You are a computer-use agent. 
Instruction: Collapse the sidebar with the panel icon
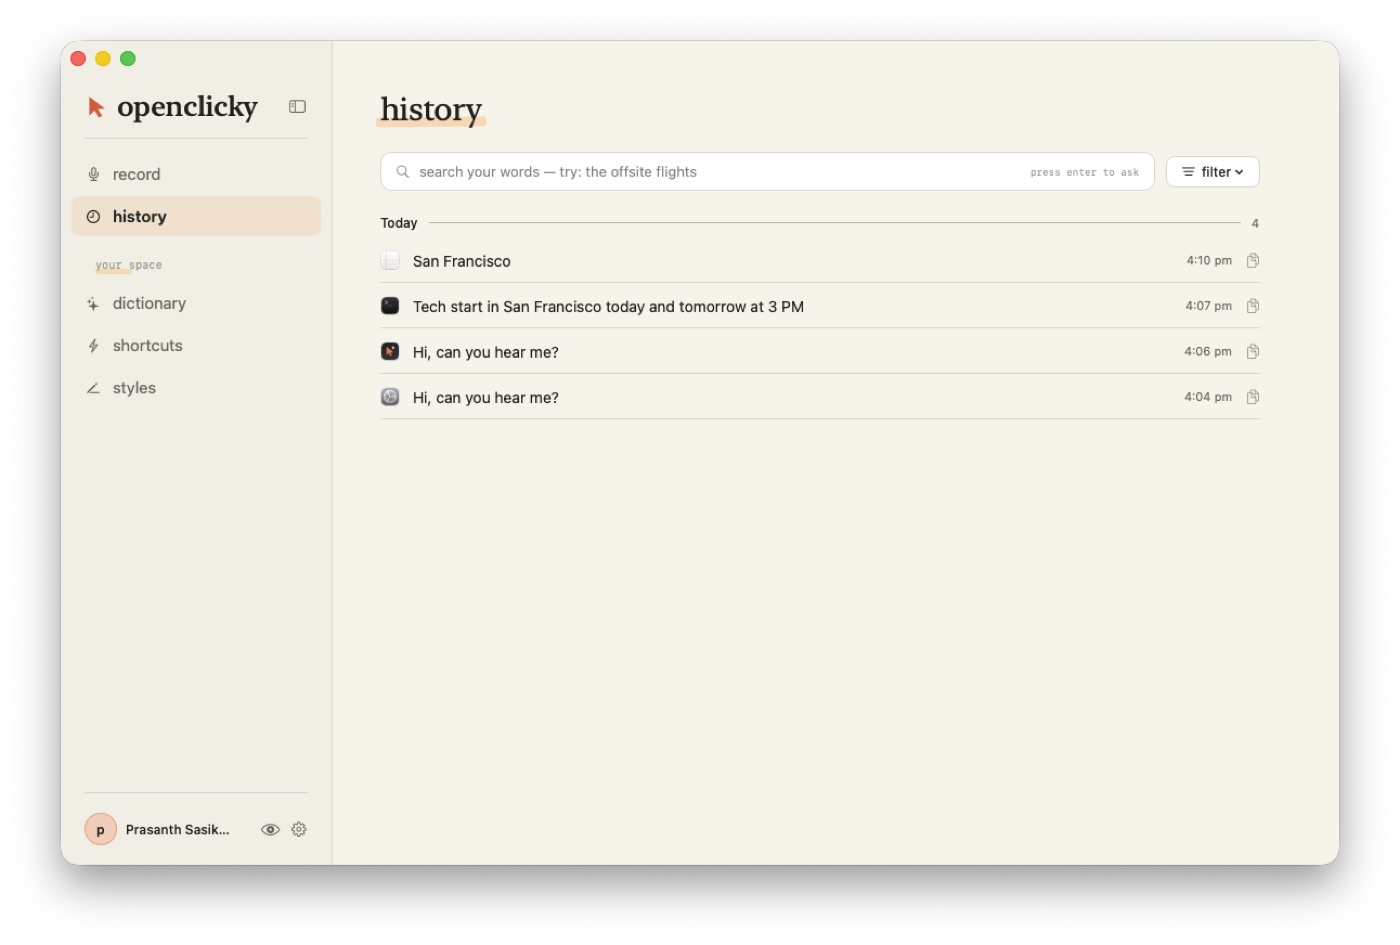click(x=297, y=107)
